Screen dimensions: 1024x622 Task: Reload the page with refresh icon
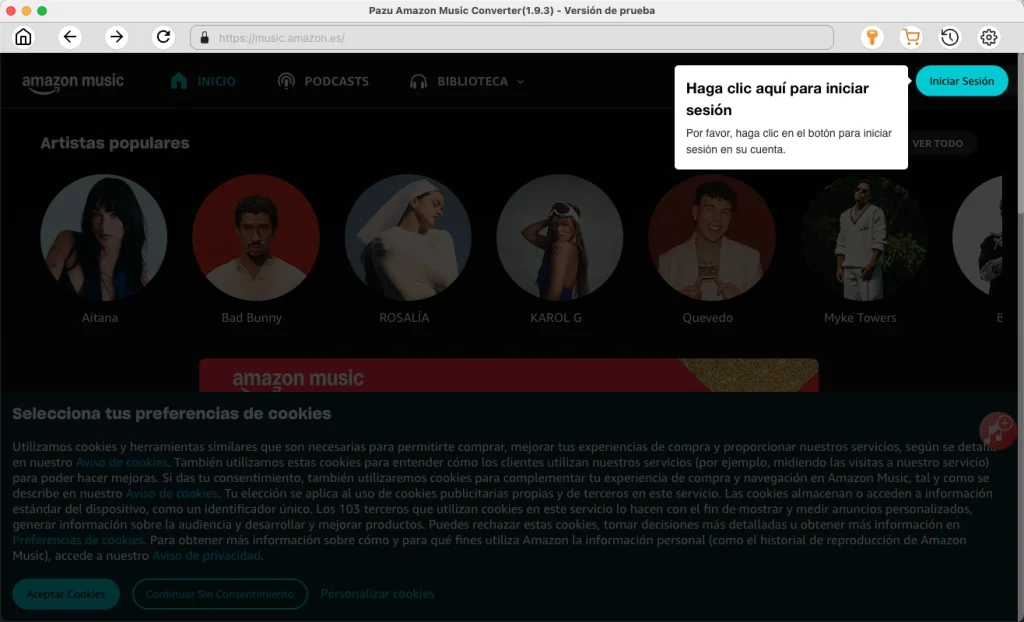click(163, 37)
